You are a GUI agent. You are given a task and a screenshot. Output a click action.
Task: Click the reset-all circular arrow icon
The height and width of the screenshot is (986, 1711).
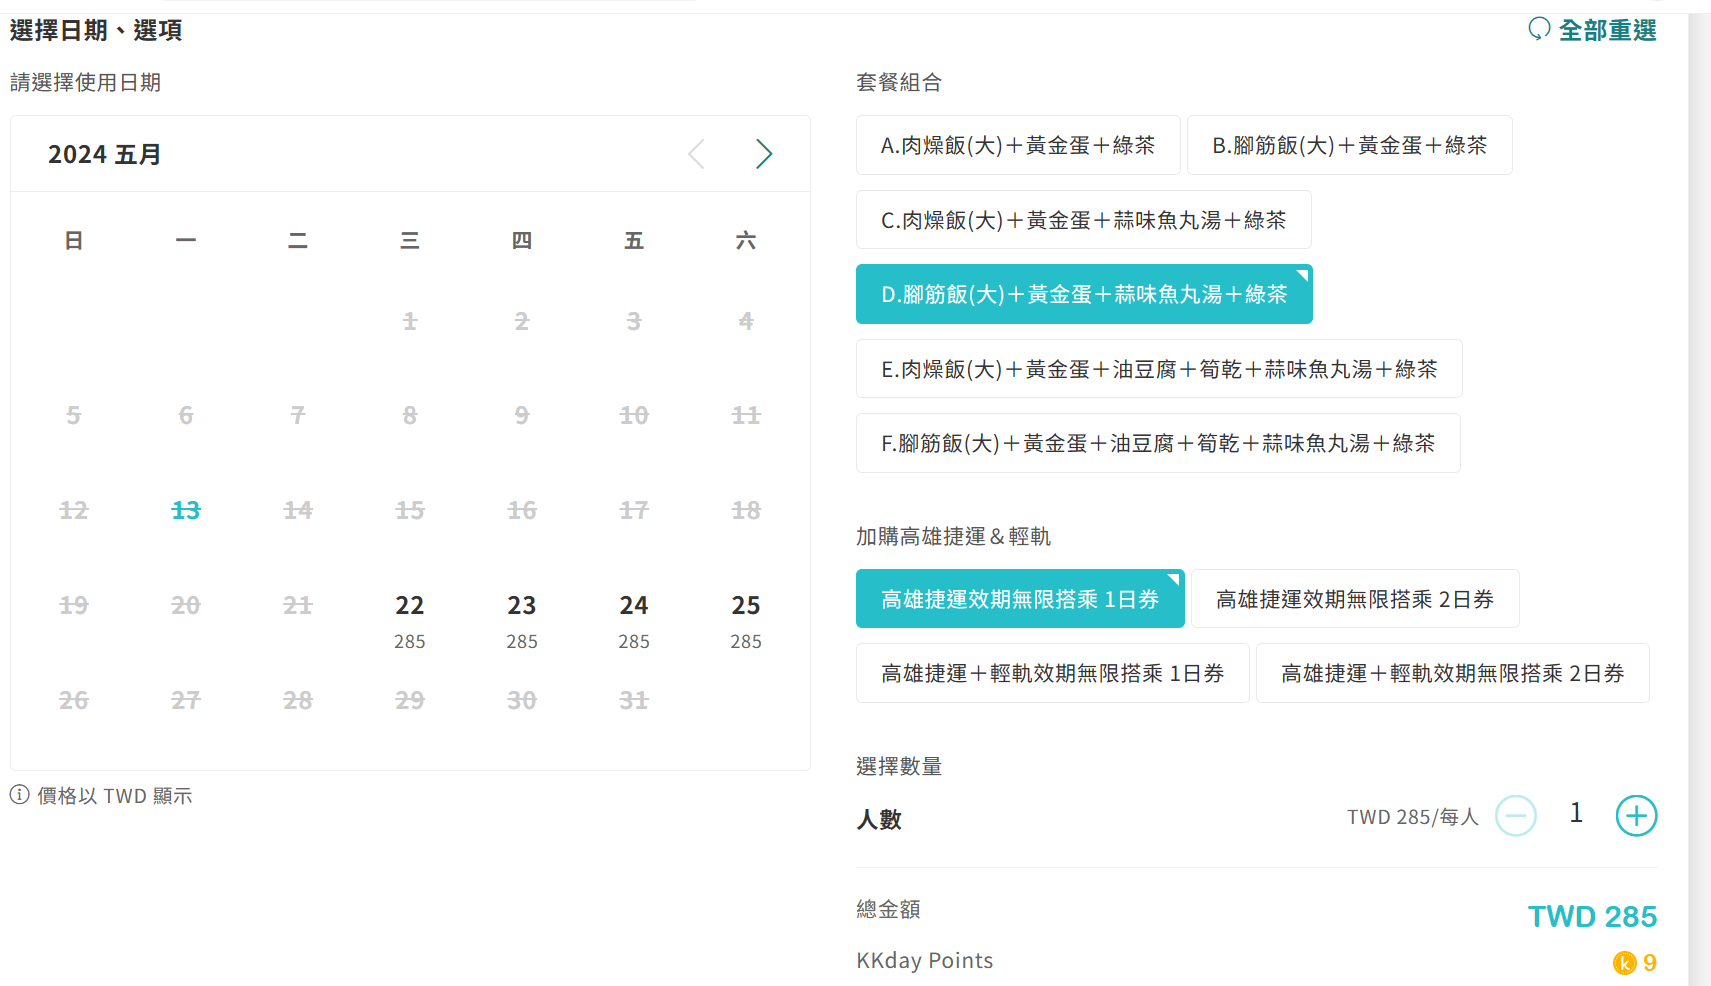click(1539, 29)
